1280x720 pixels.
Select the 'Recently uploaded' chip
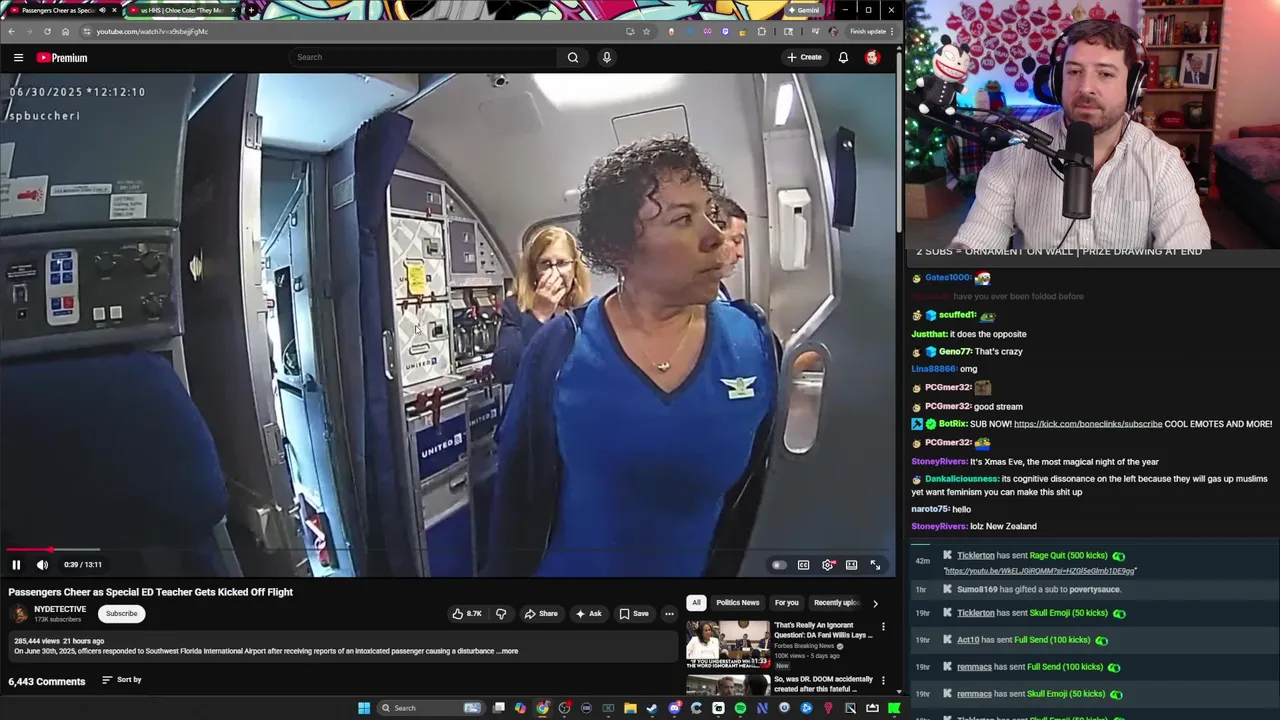[x=836, y=603]
